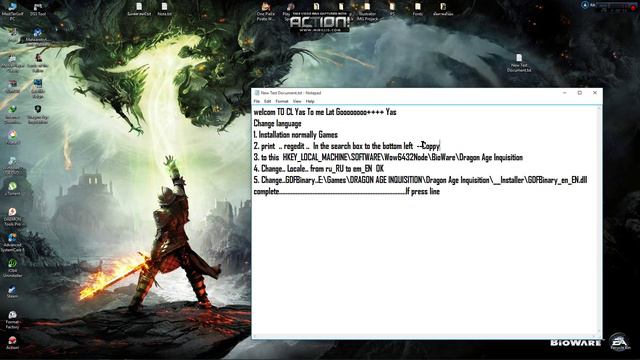Click the 'If press line' text

click(x=423, y=191)
